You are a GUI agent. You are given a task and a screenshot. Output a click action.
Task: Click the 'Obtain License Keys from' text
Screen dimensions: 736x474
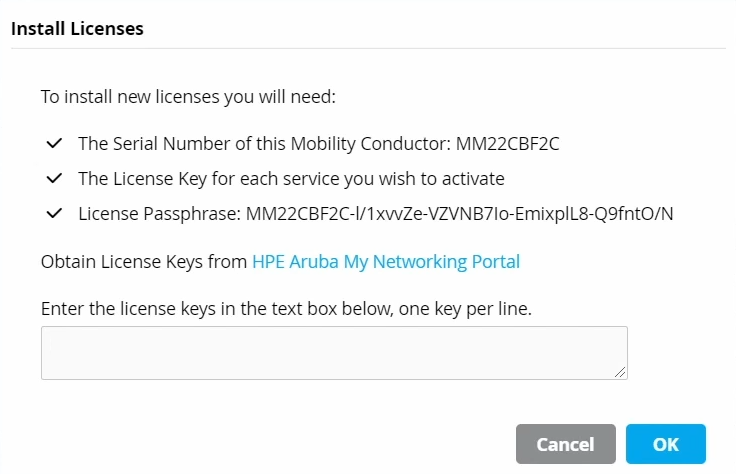(x=143, y=262)
